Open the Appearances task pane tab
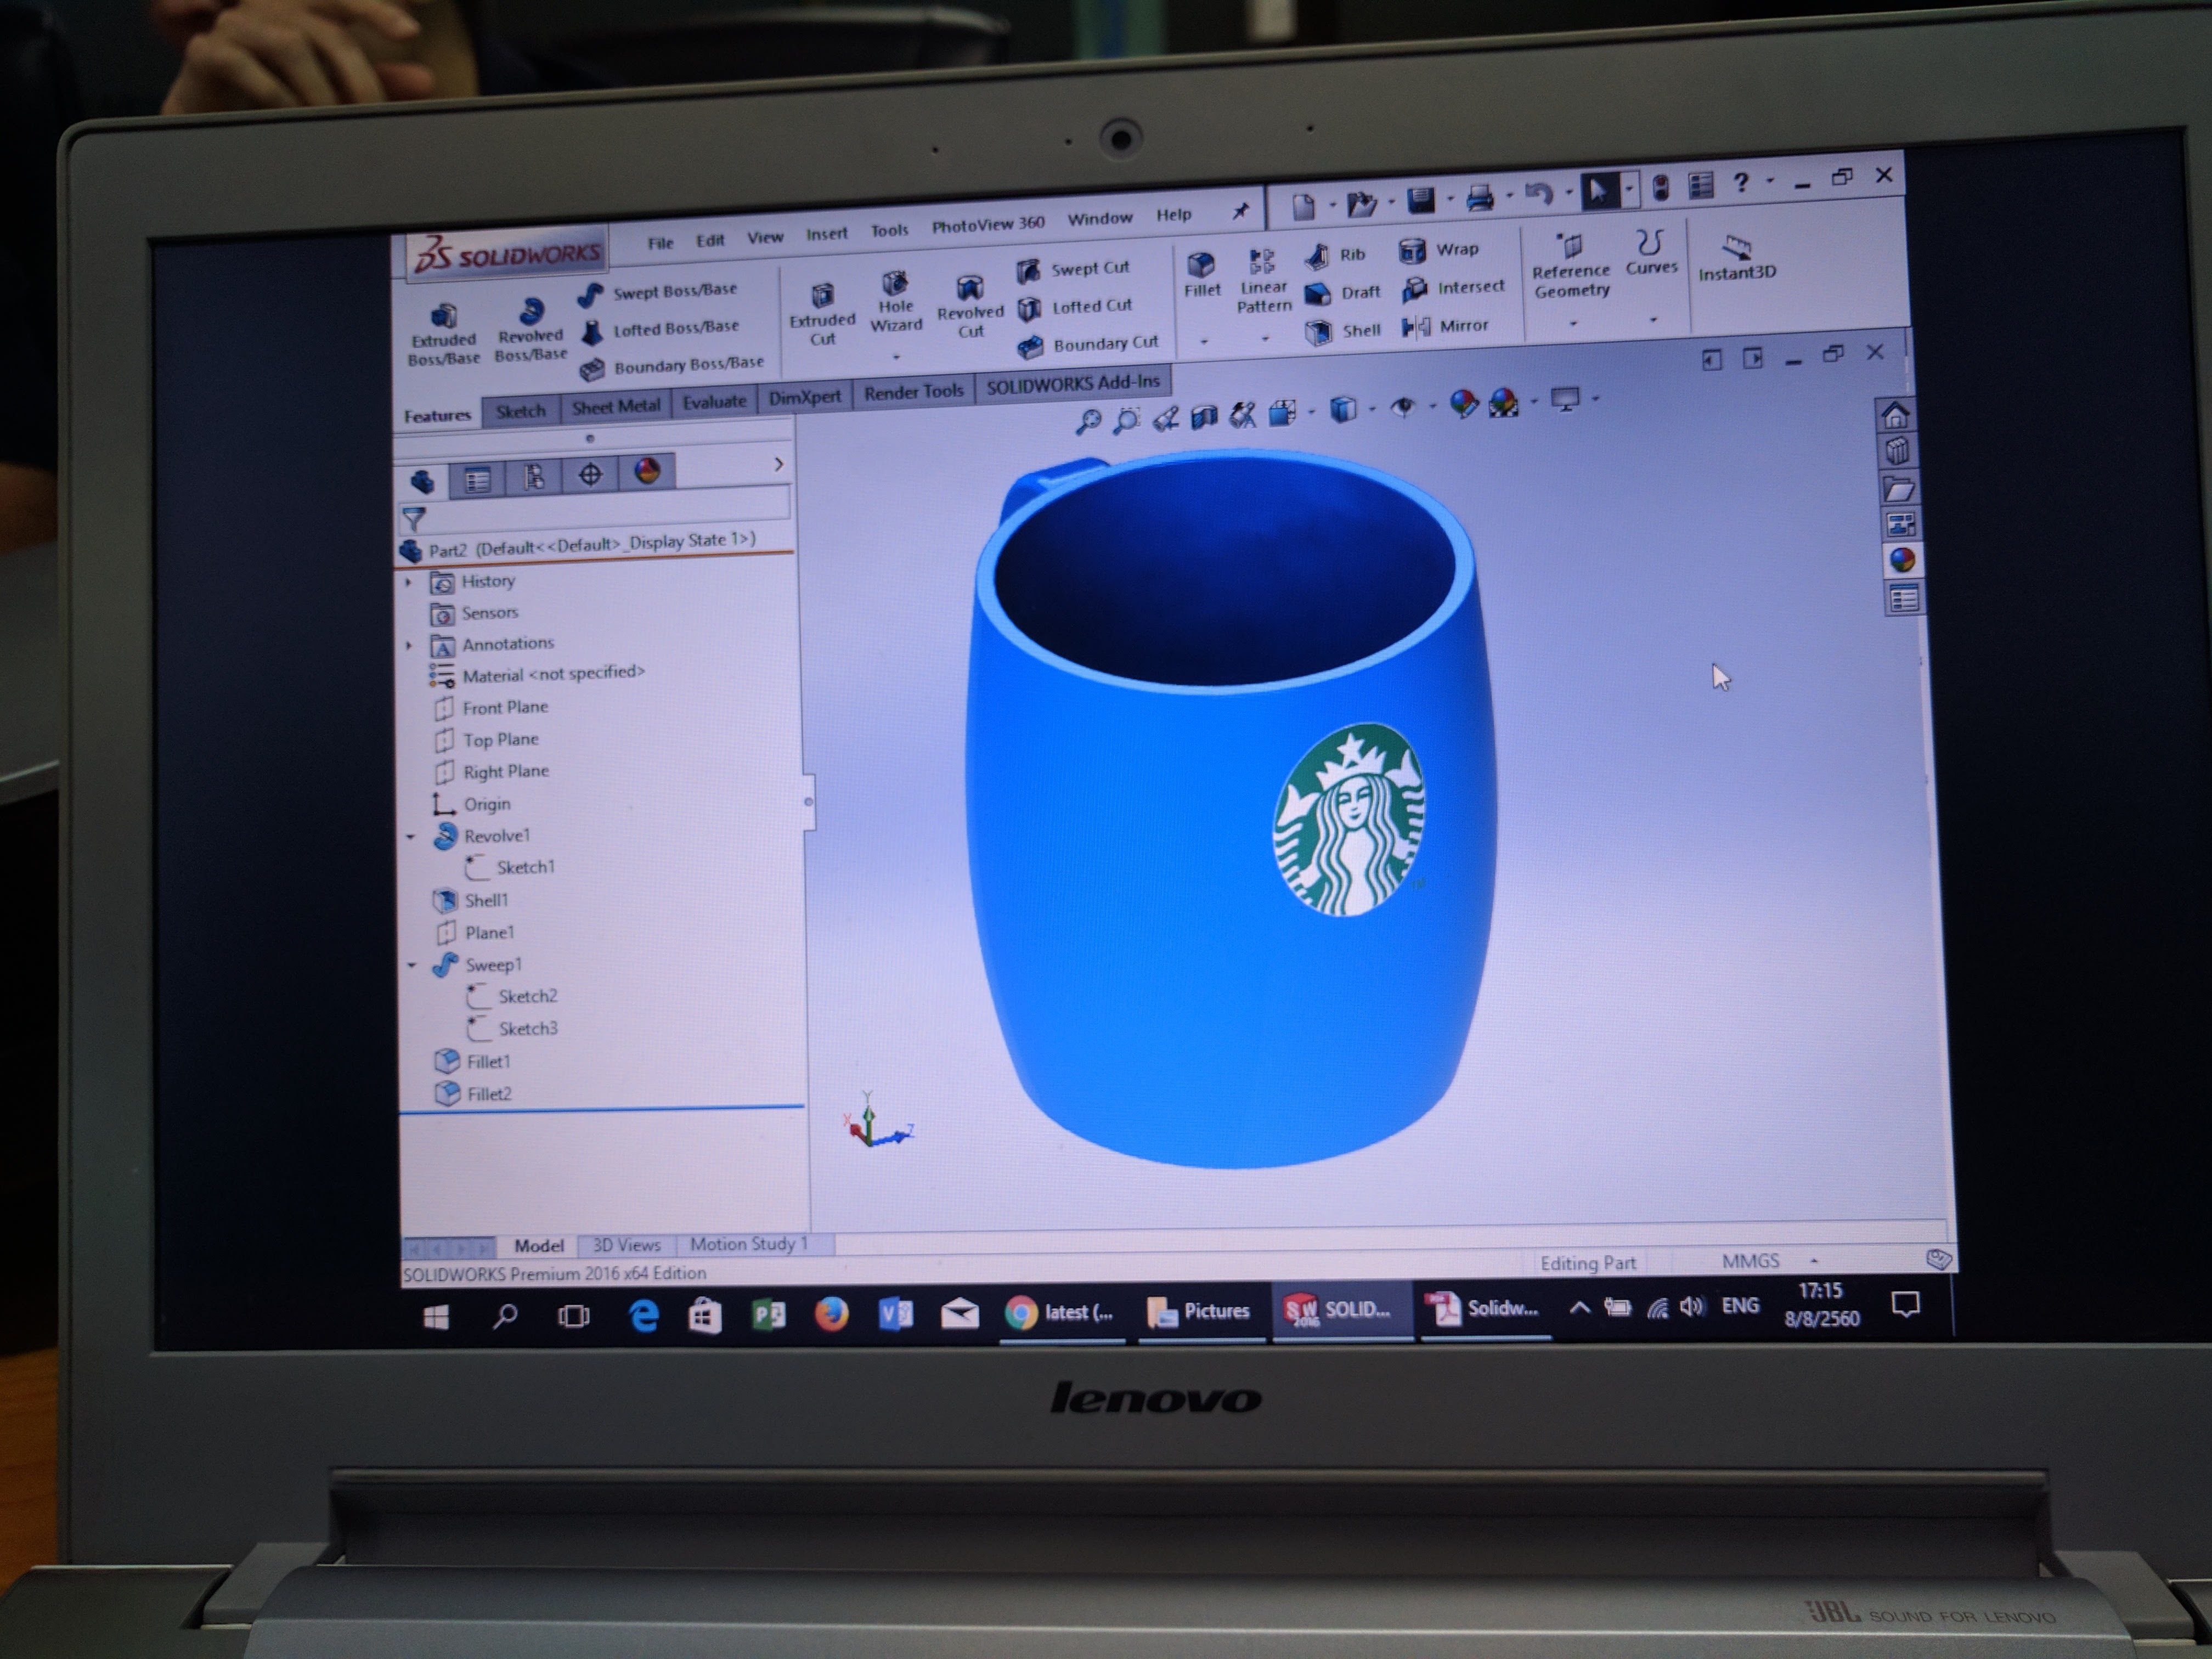The height and width of the screenshot is (1659, 2212). point(1903,560)
